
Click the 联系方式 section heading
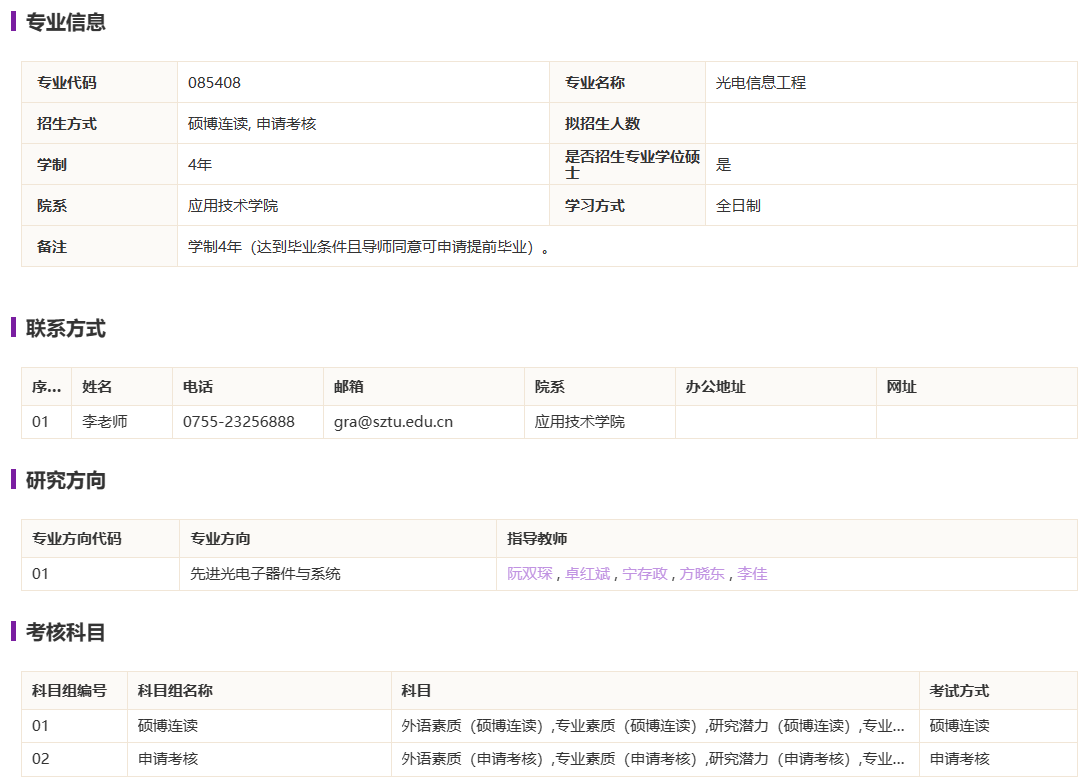coord(65,329)
